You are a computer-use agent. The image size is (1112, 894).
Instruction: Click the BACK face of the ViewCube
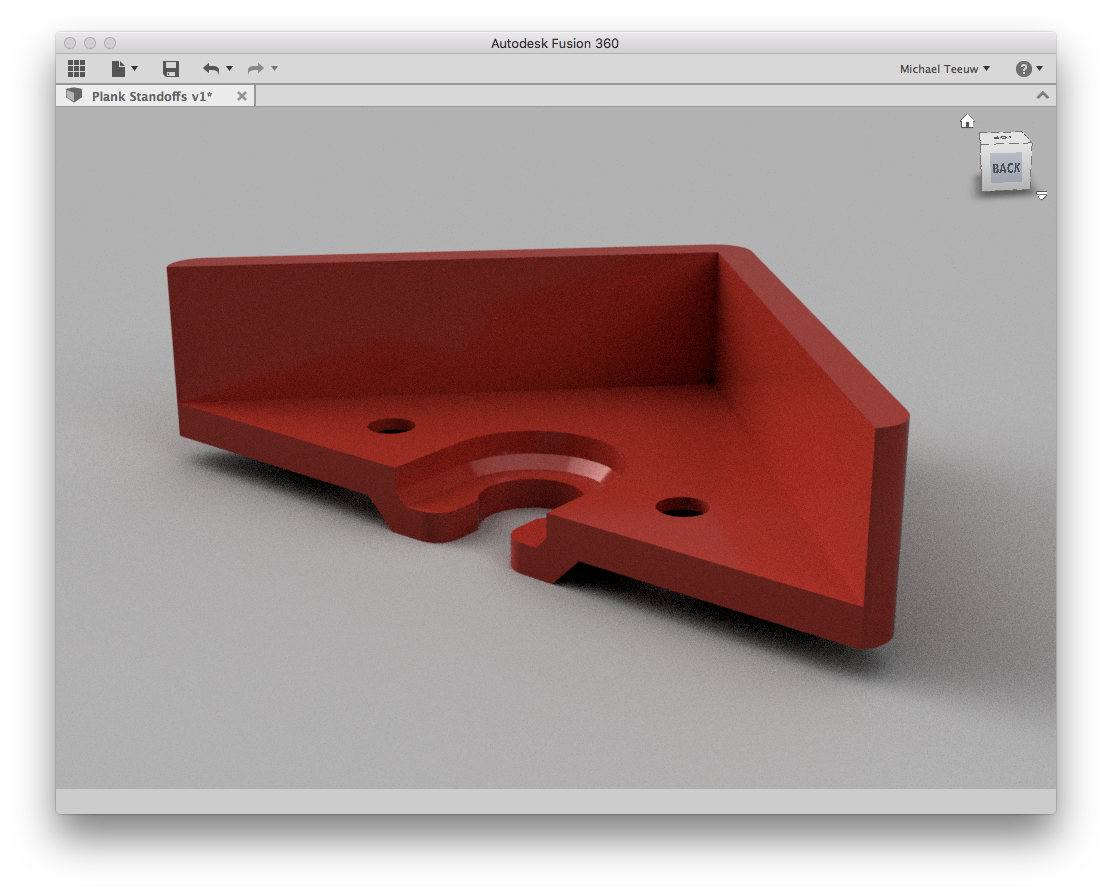coord(1005,168)
